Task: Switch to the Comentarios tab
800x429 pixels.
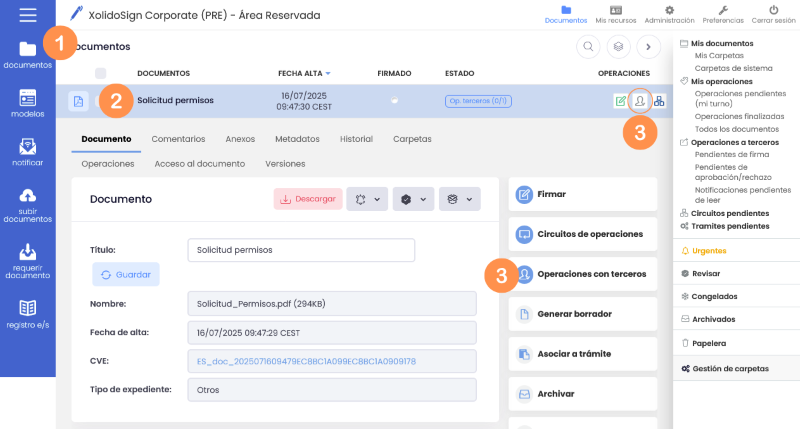Action: tap(178, 139)
